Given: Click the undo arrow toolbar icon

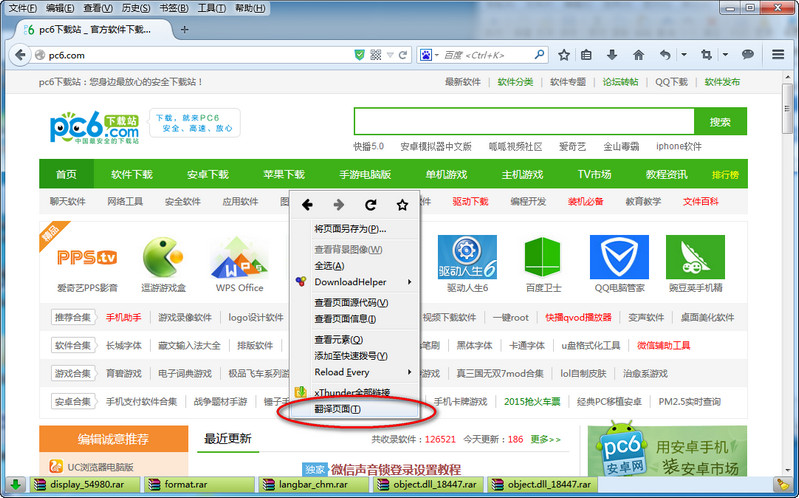Looking at the screenshot, I should coord(665,55).
